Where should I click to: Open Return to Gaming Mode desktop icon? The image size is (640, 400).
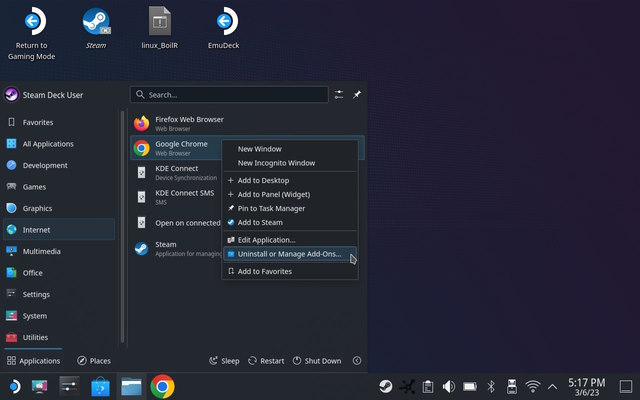31,33
